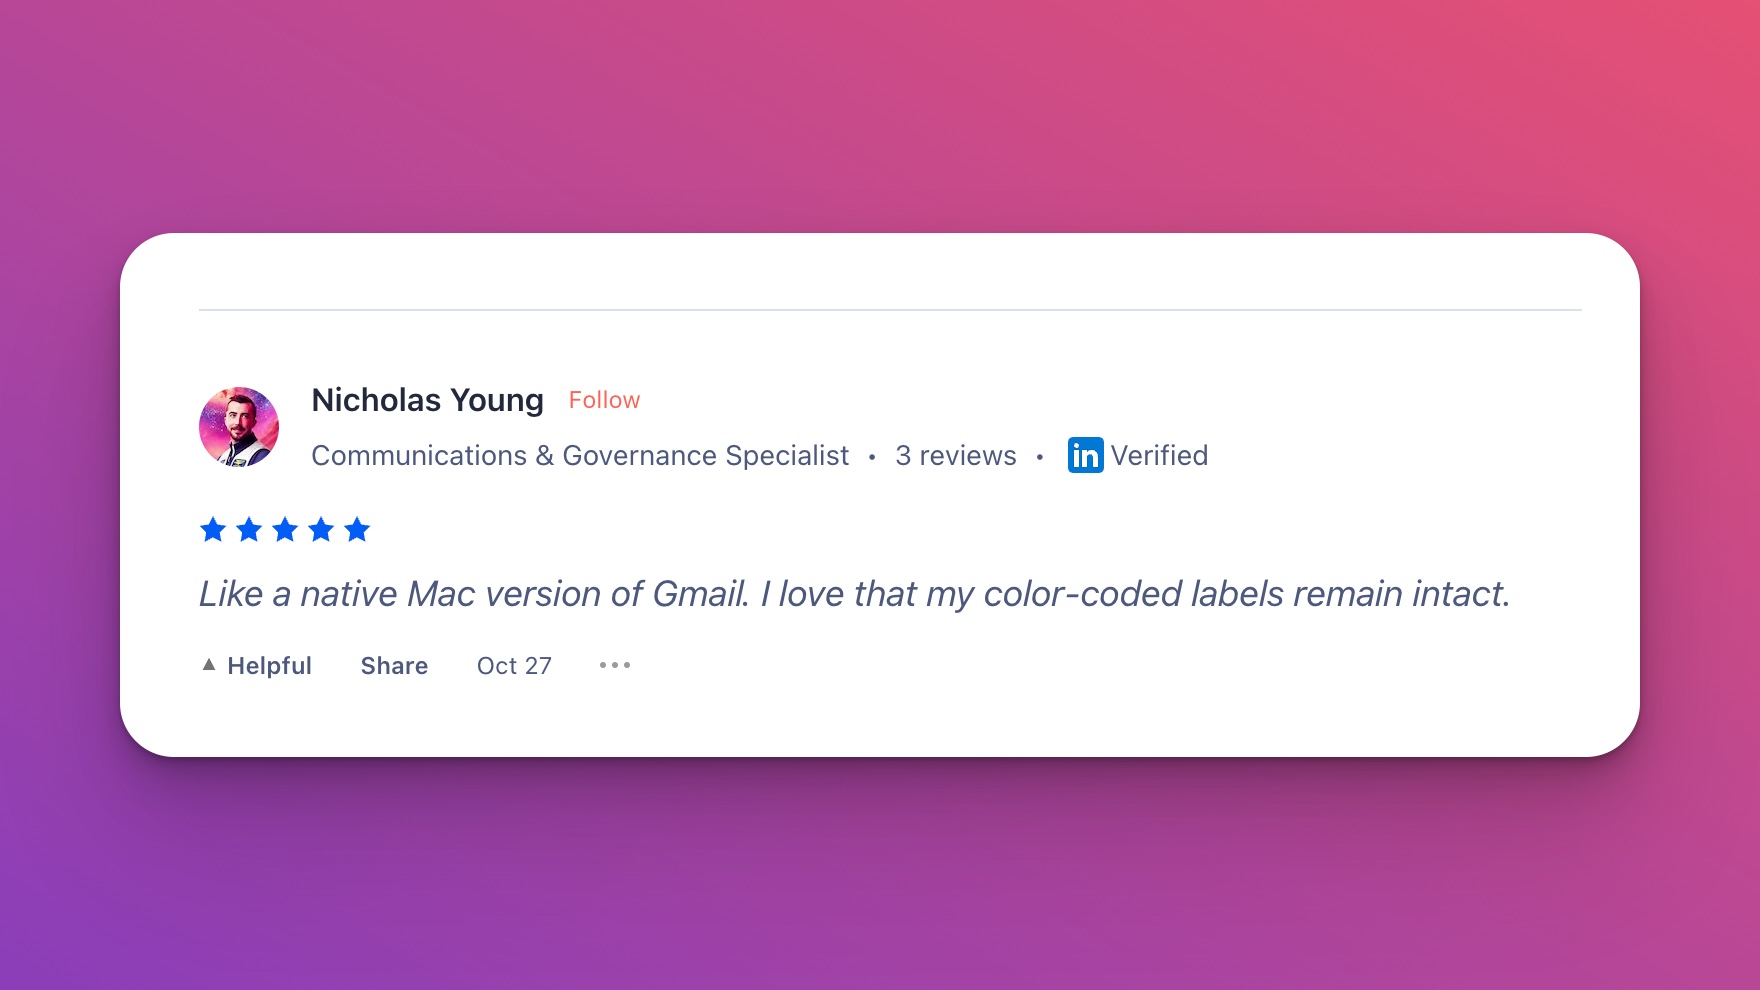
Task: Click the LinkedIn logo icon
Action: (x=1085, y=455)
